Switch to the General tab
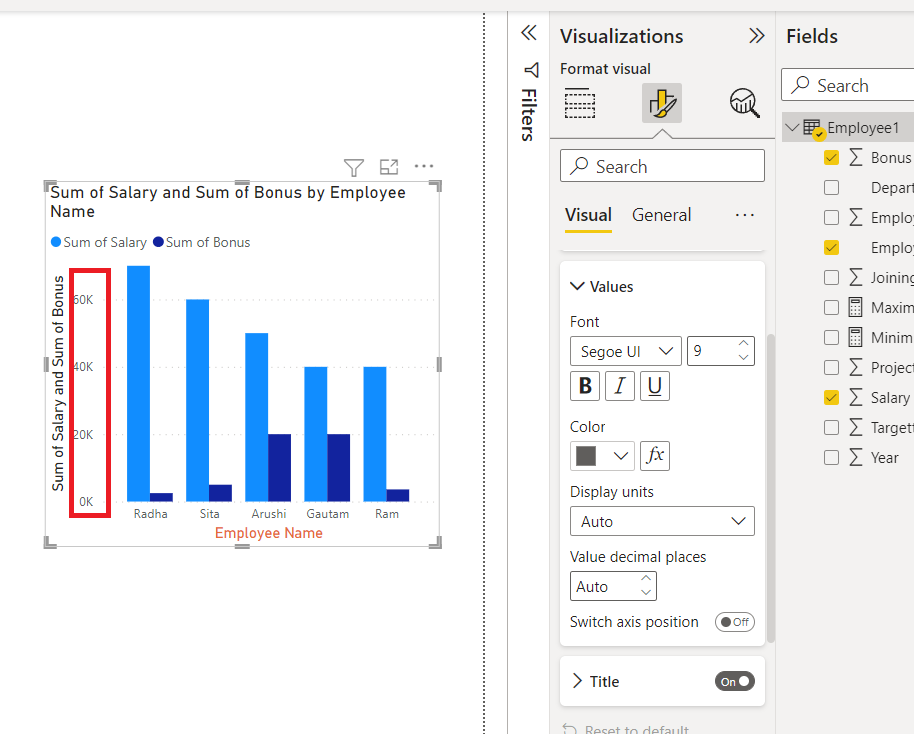Viewport: 914px width, 734px height. pyautogui.click(x=662, y=215)
